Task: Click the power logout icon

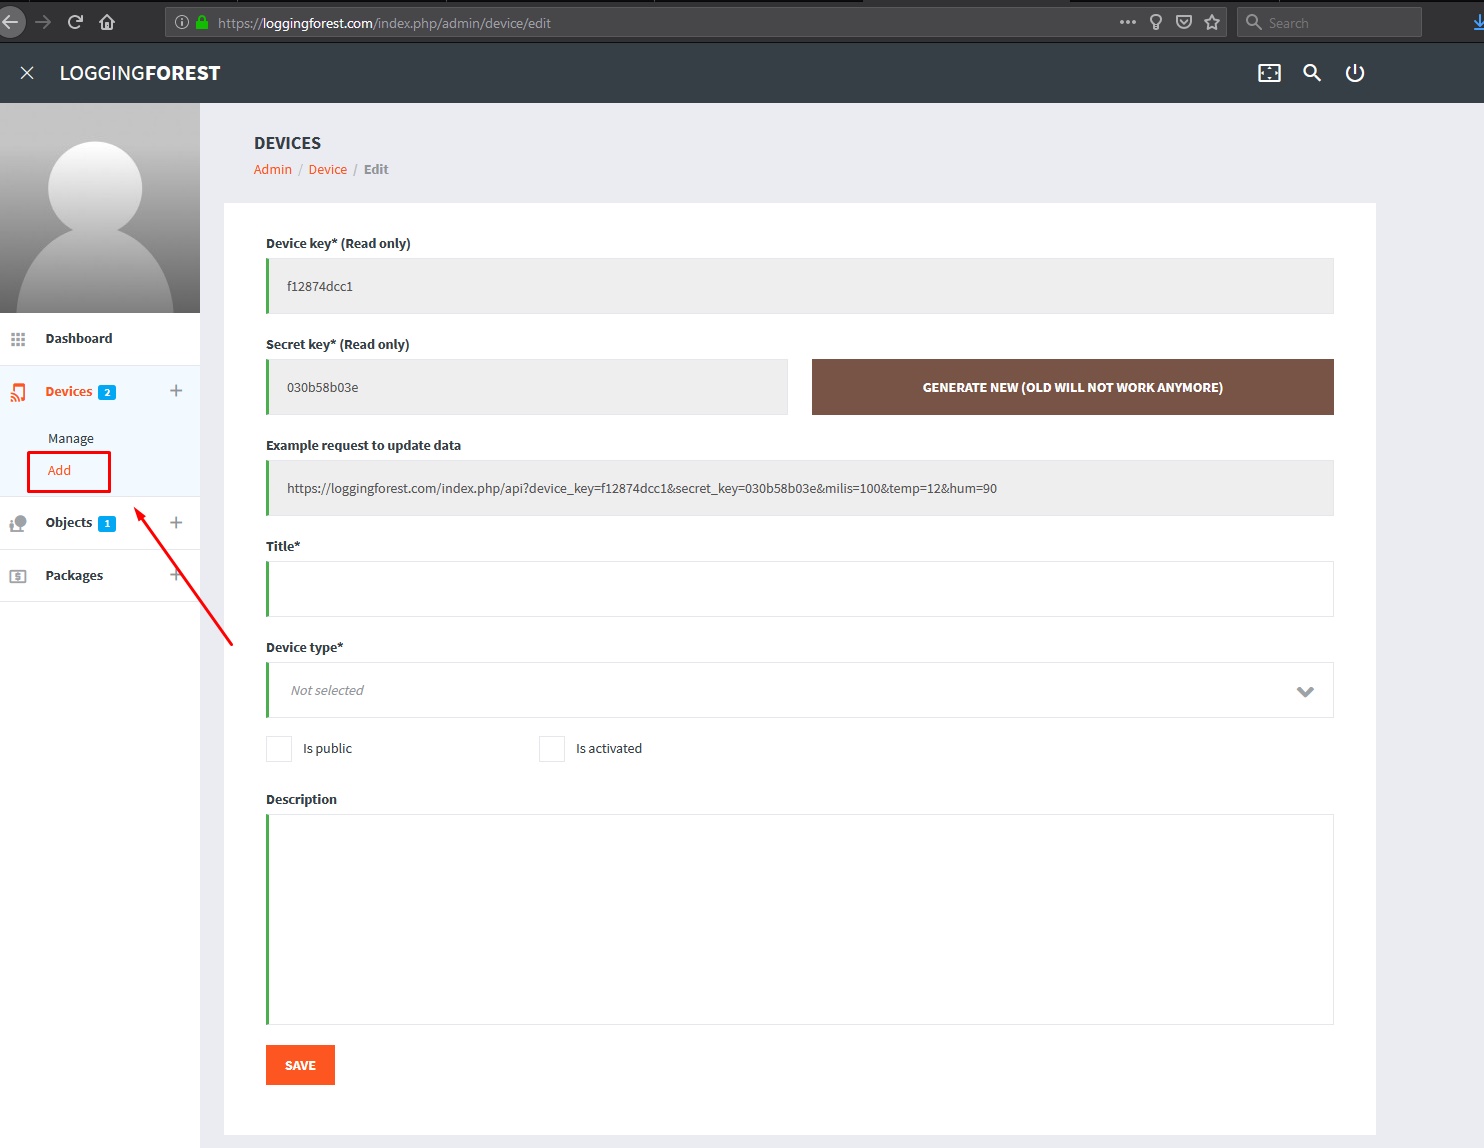Action: 1355,73
